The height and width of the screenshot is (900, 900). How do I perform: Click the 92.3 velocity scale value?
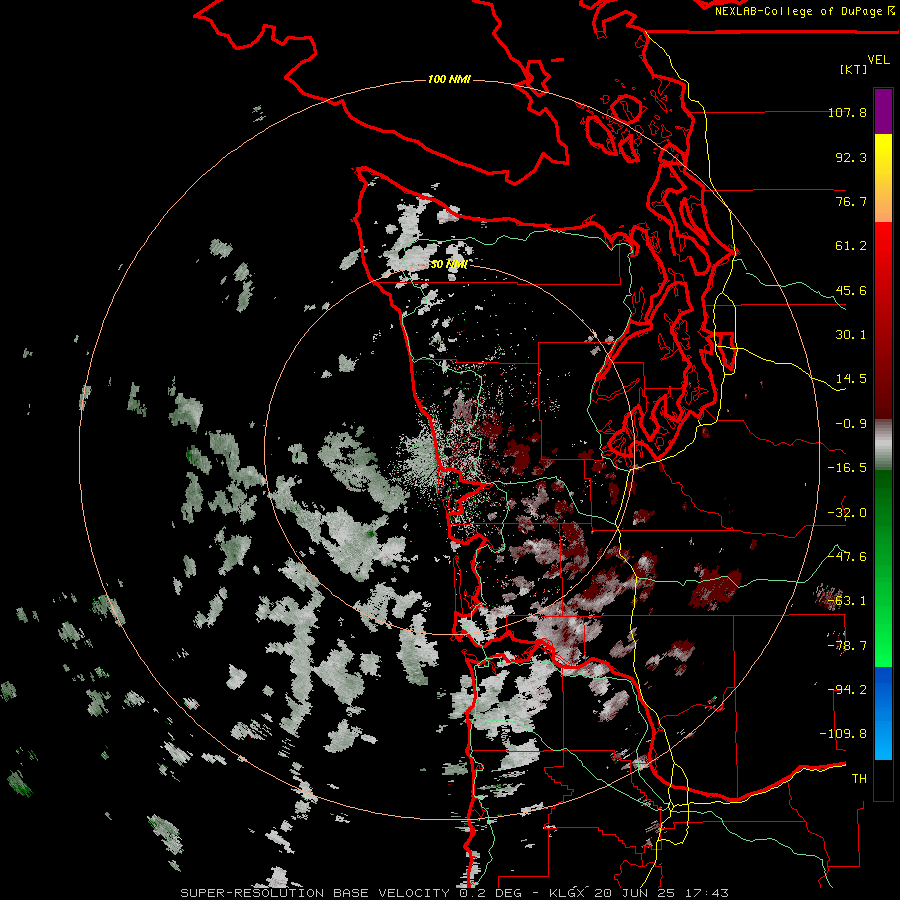click(x=851, y=157)
